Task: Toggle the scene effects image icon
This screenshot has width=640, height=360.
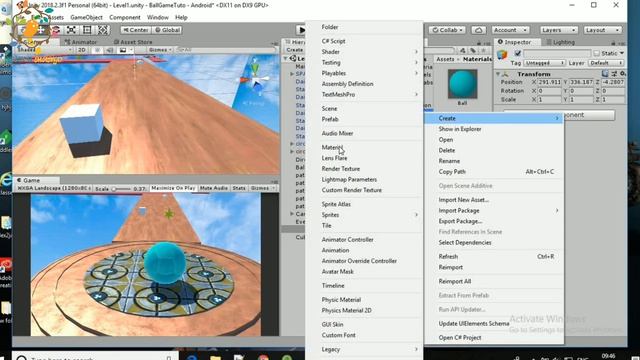Action: (122, 50)
